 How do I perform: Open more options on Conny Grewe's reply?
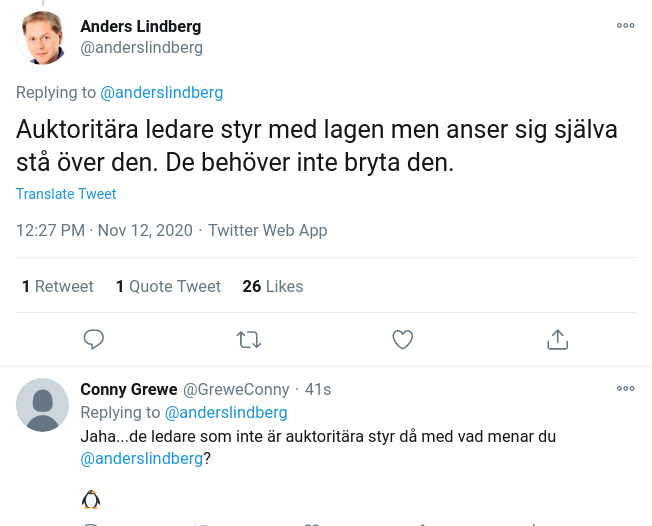click(x=626, y=388)
